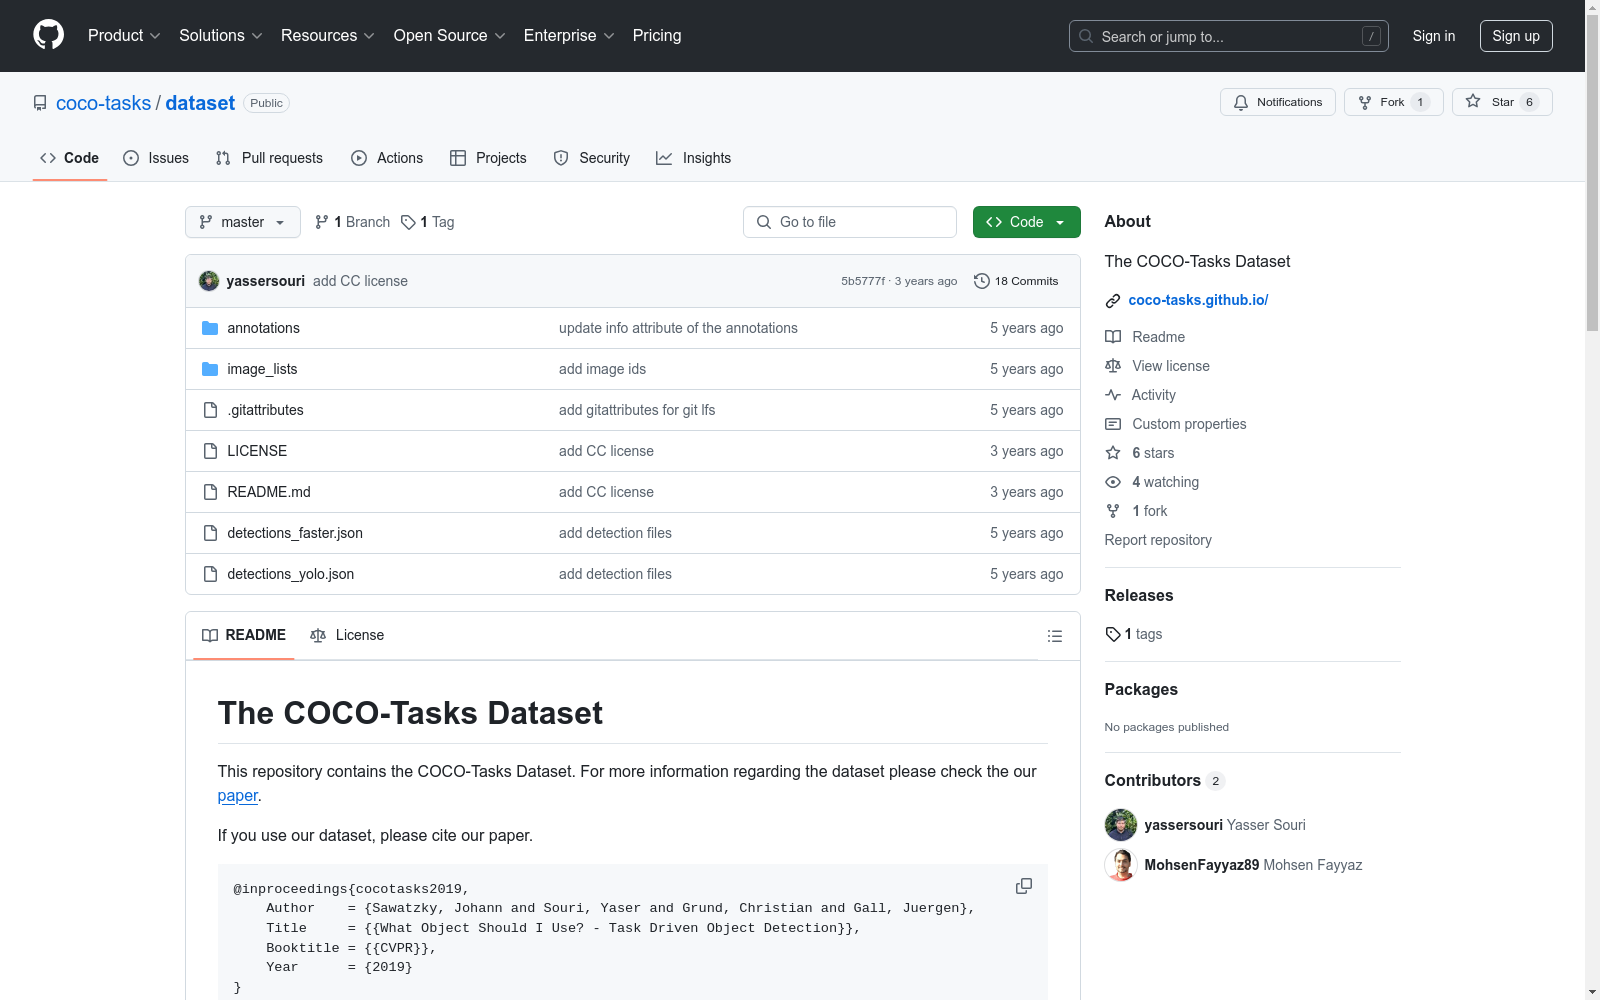
Task: Click 'update info attribute of the annotations' message
Action: 678,328
